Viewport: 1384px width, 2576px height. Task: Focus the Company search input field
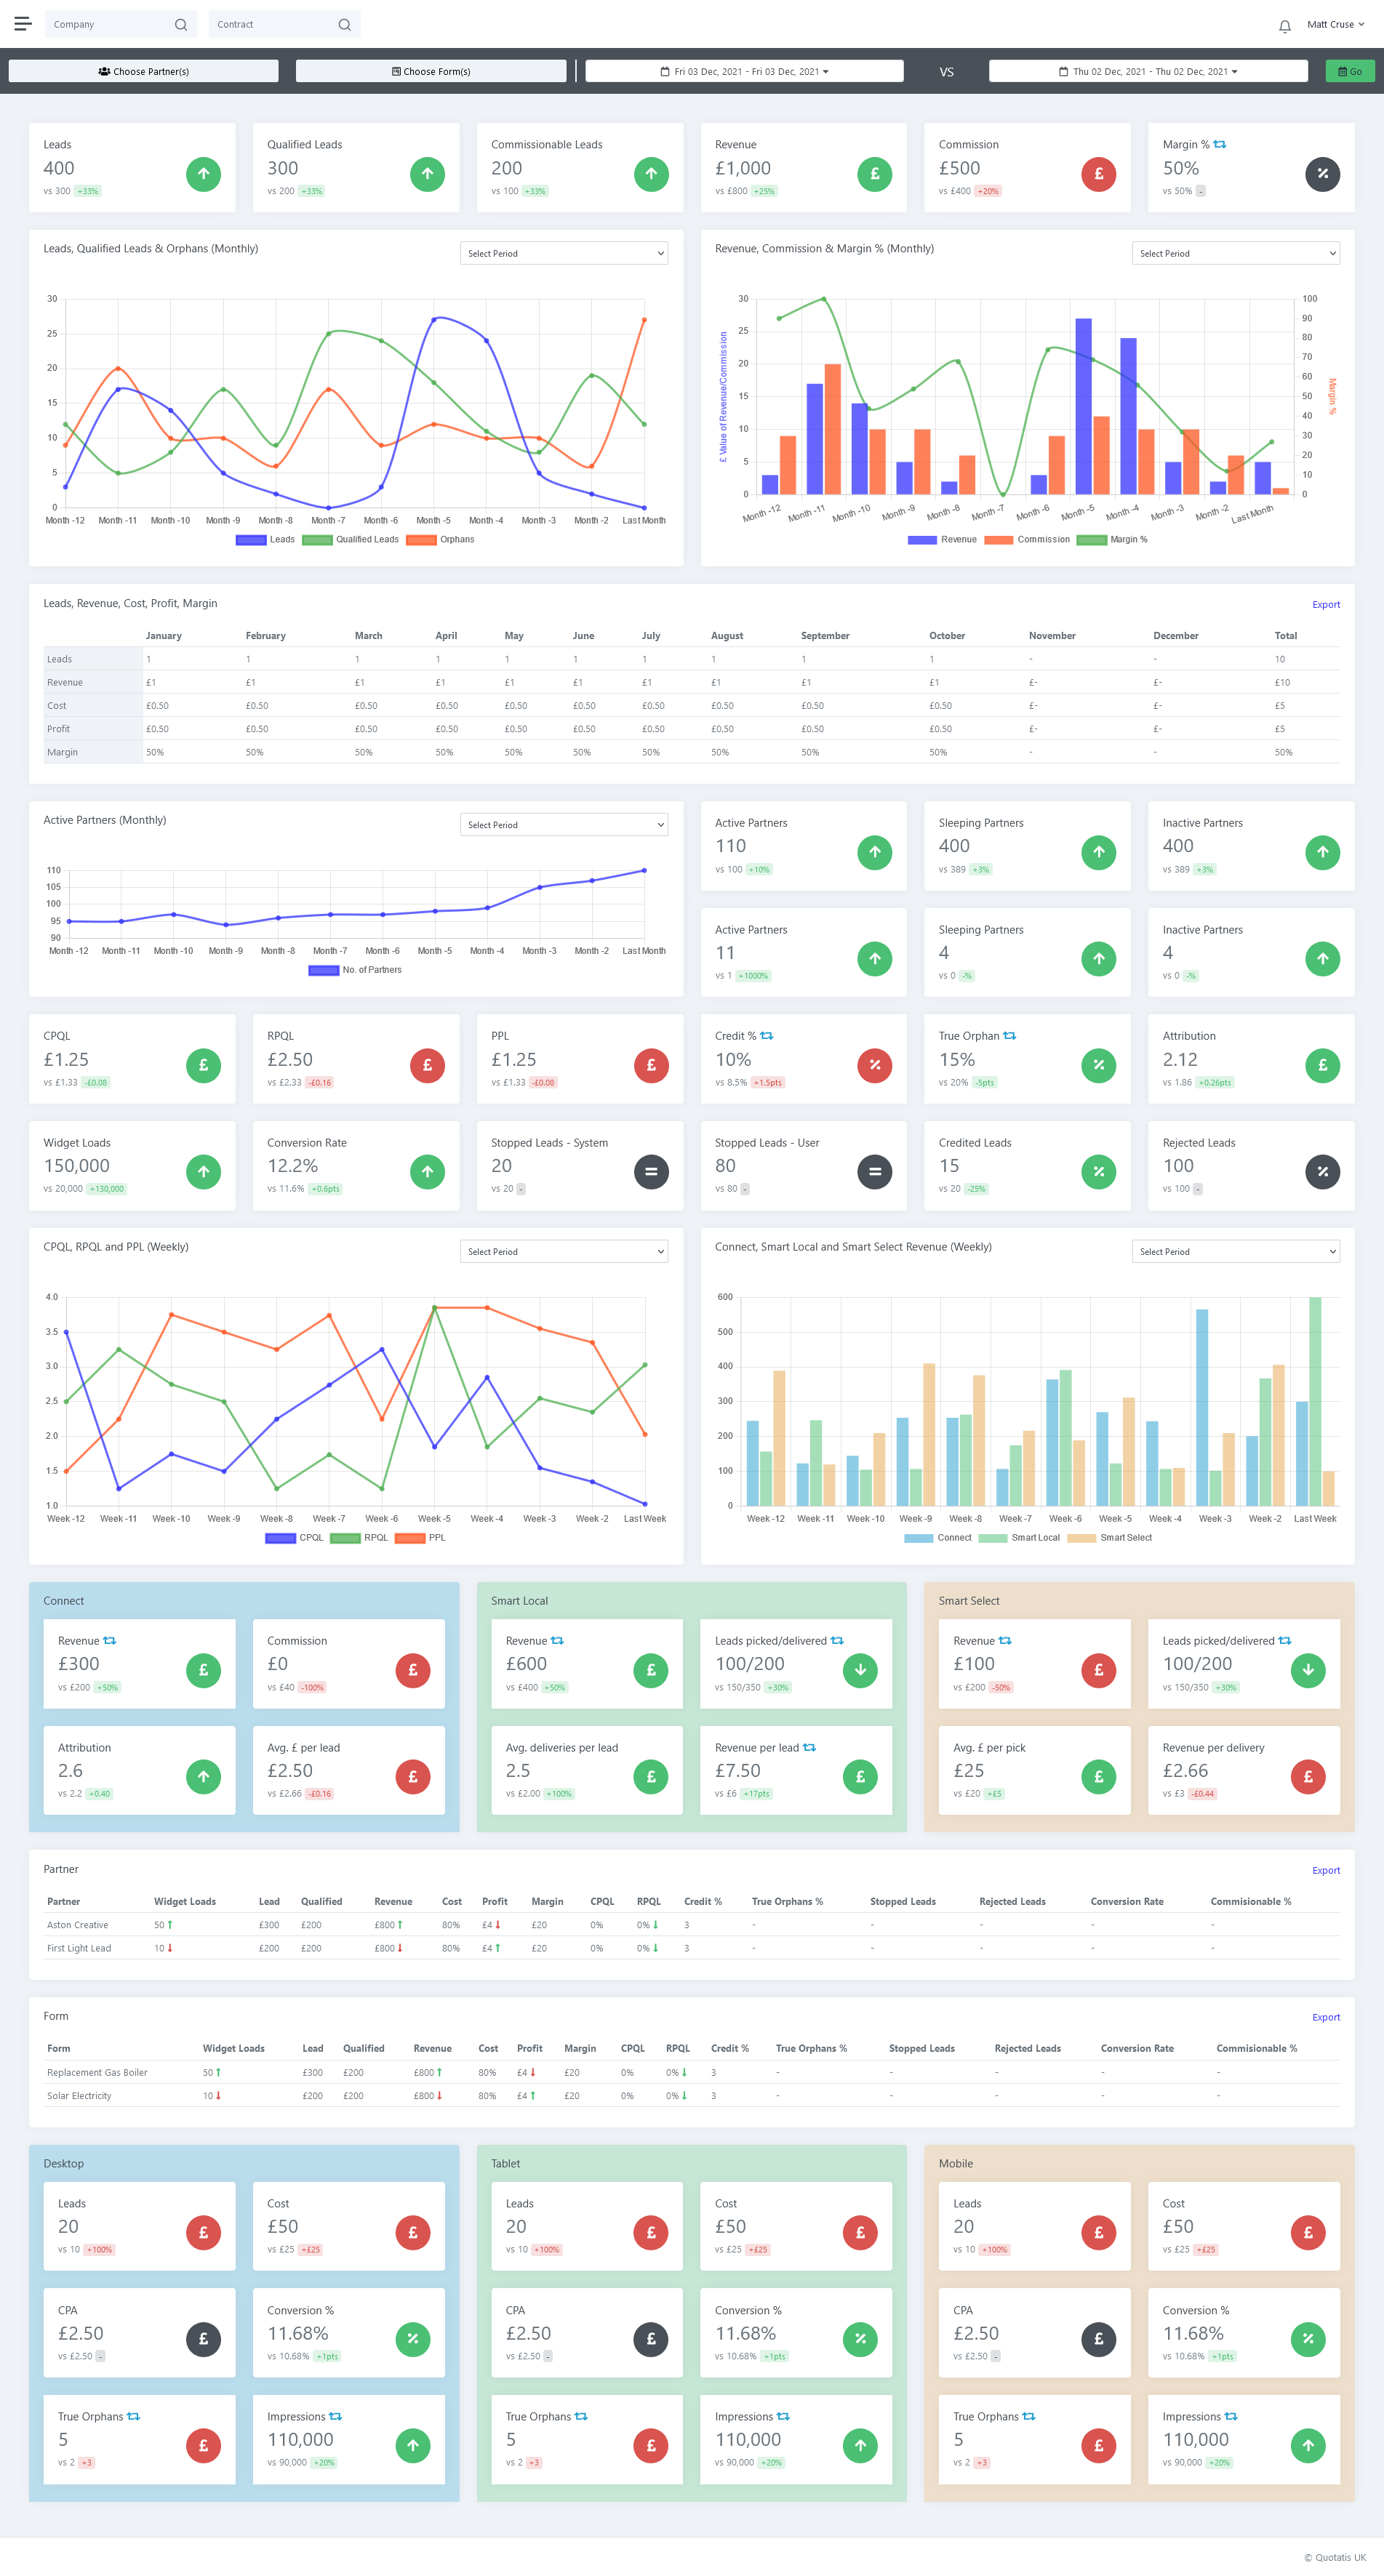click(108, 25)
